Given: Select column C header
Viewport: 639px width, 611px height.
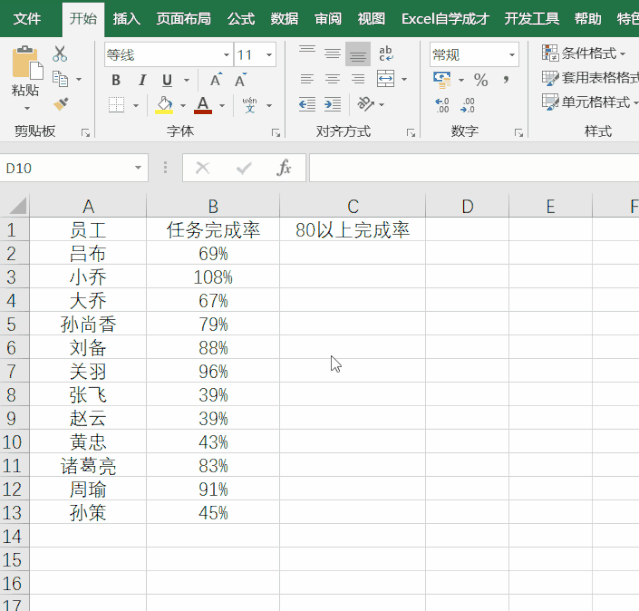Looking at the screenshot, I should [x=353, y=206].
